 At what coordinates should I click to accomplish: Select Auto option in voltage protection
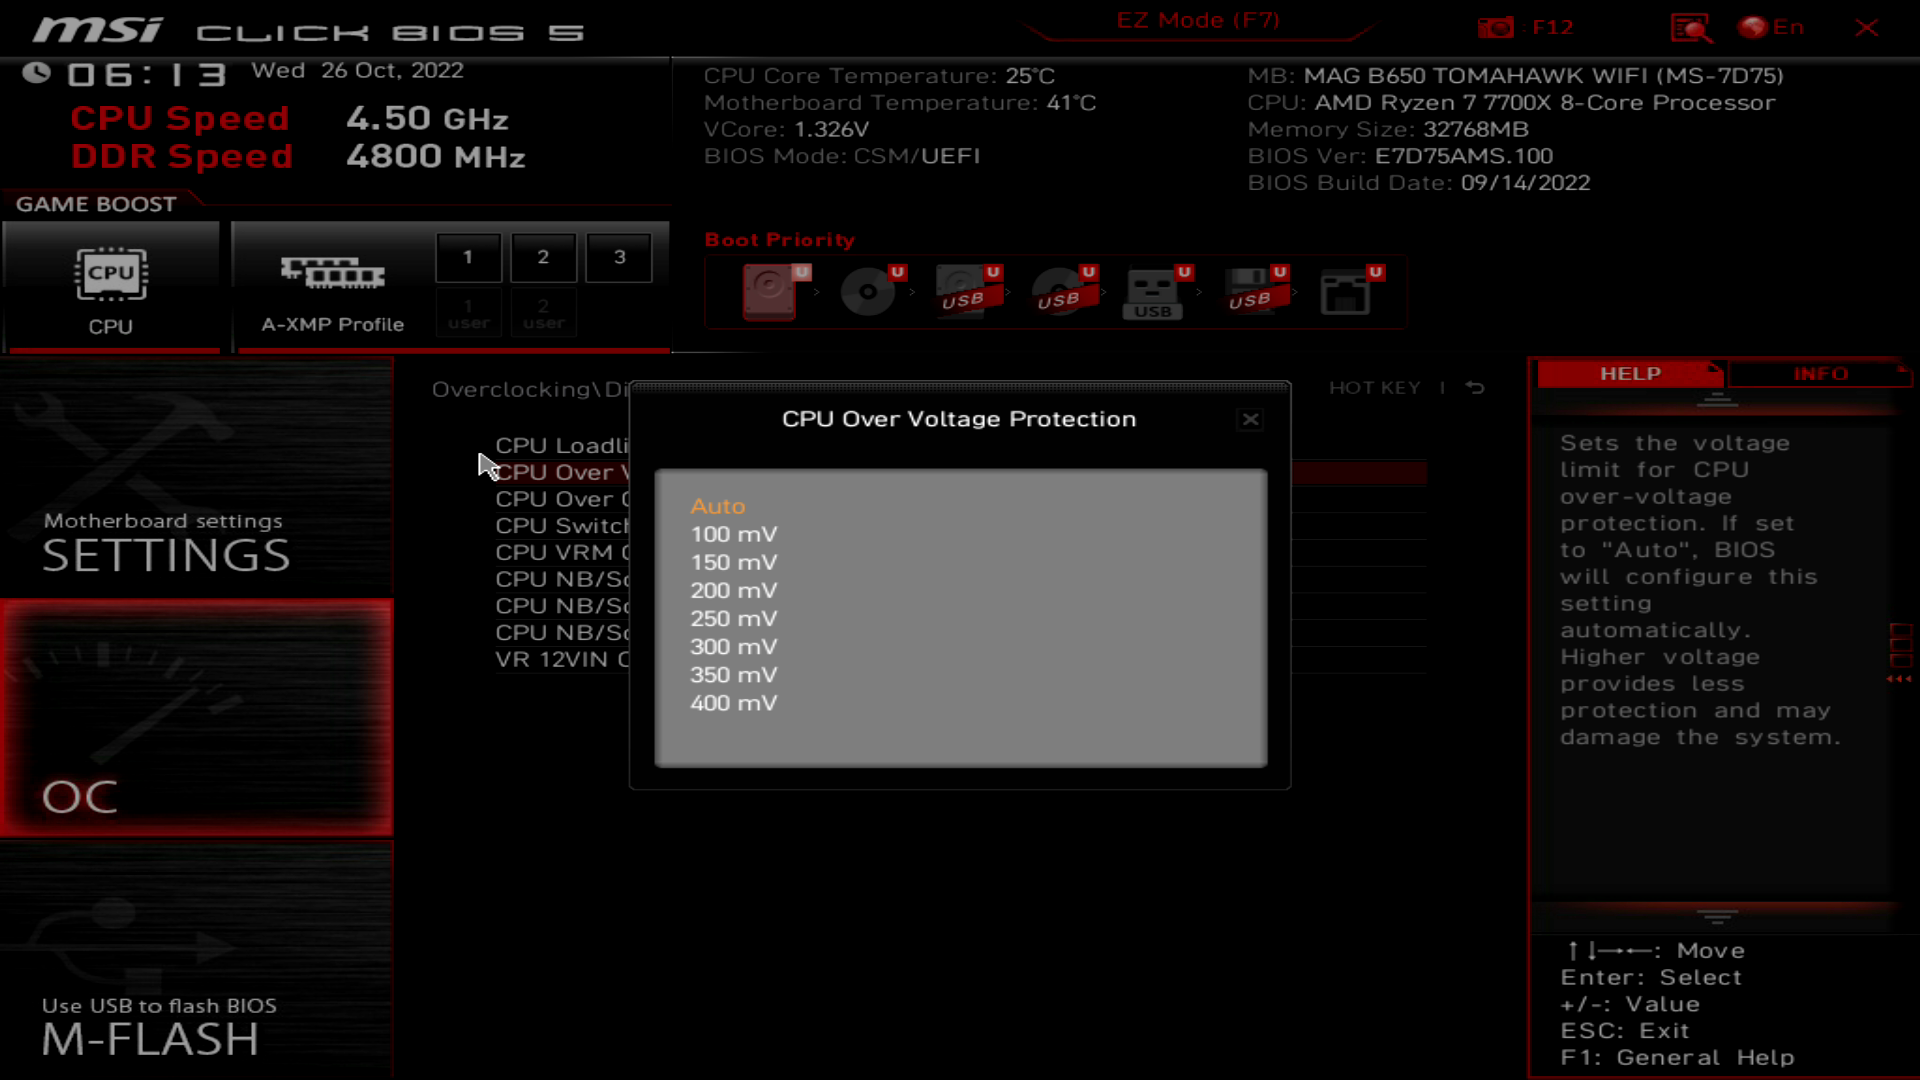pos(719,504)
